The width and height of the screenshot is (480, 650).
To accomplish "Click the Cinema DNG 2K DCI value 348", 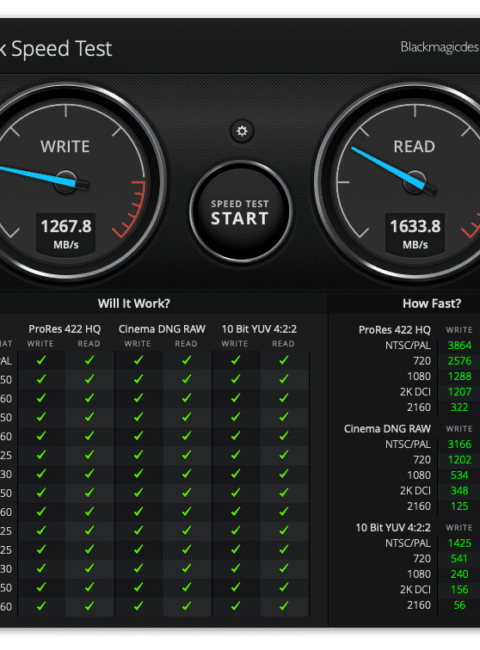I will [x=459, y=491].
